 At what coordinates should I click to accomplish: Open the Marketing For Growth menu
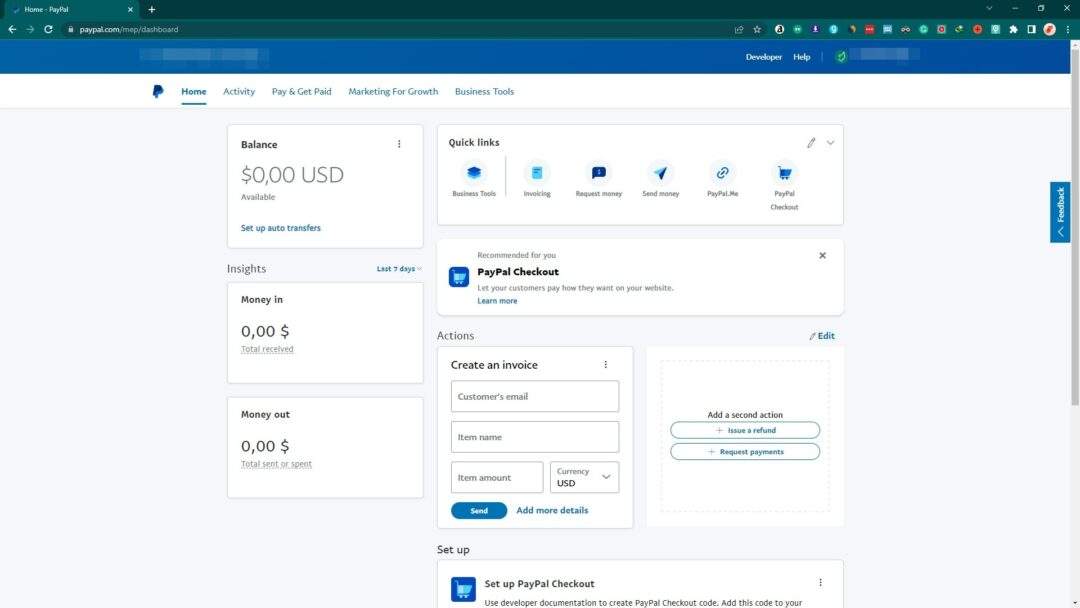coord(393,92)
